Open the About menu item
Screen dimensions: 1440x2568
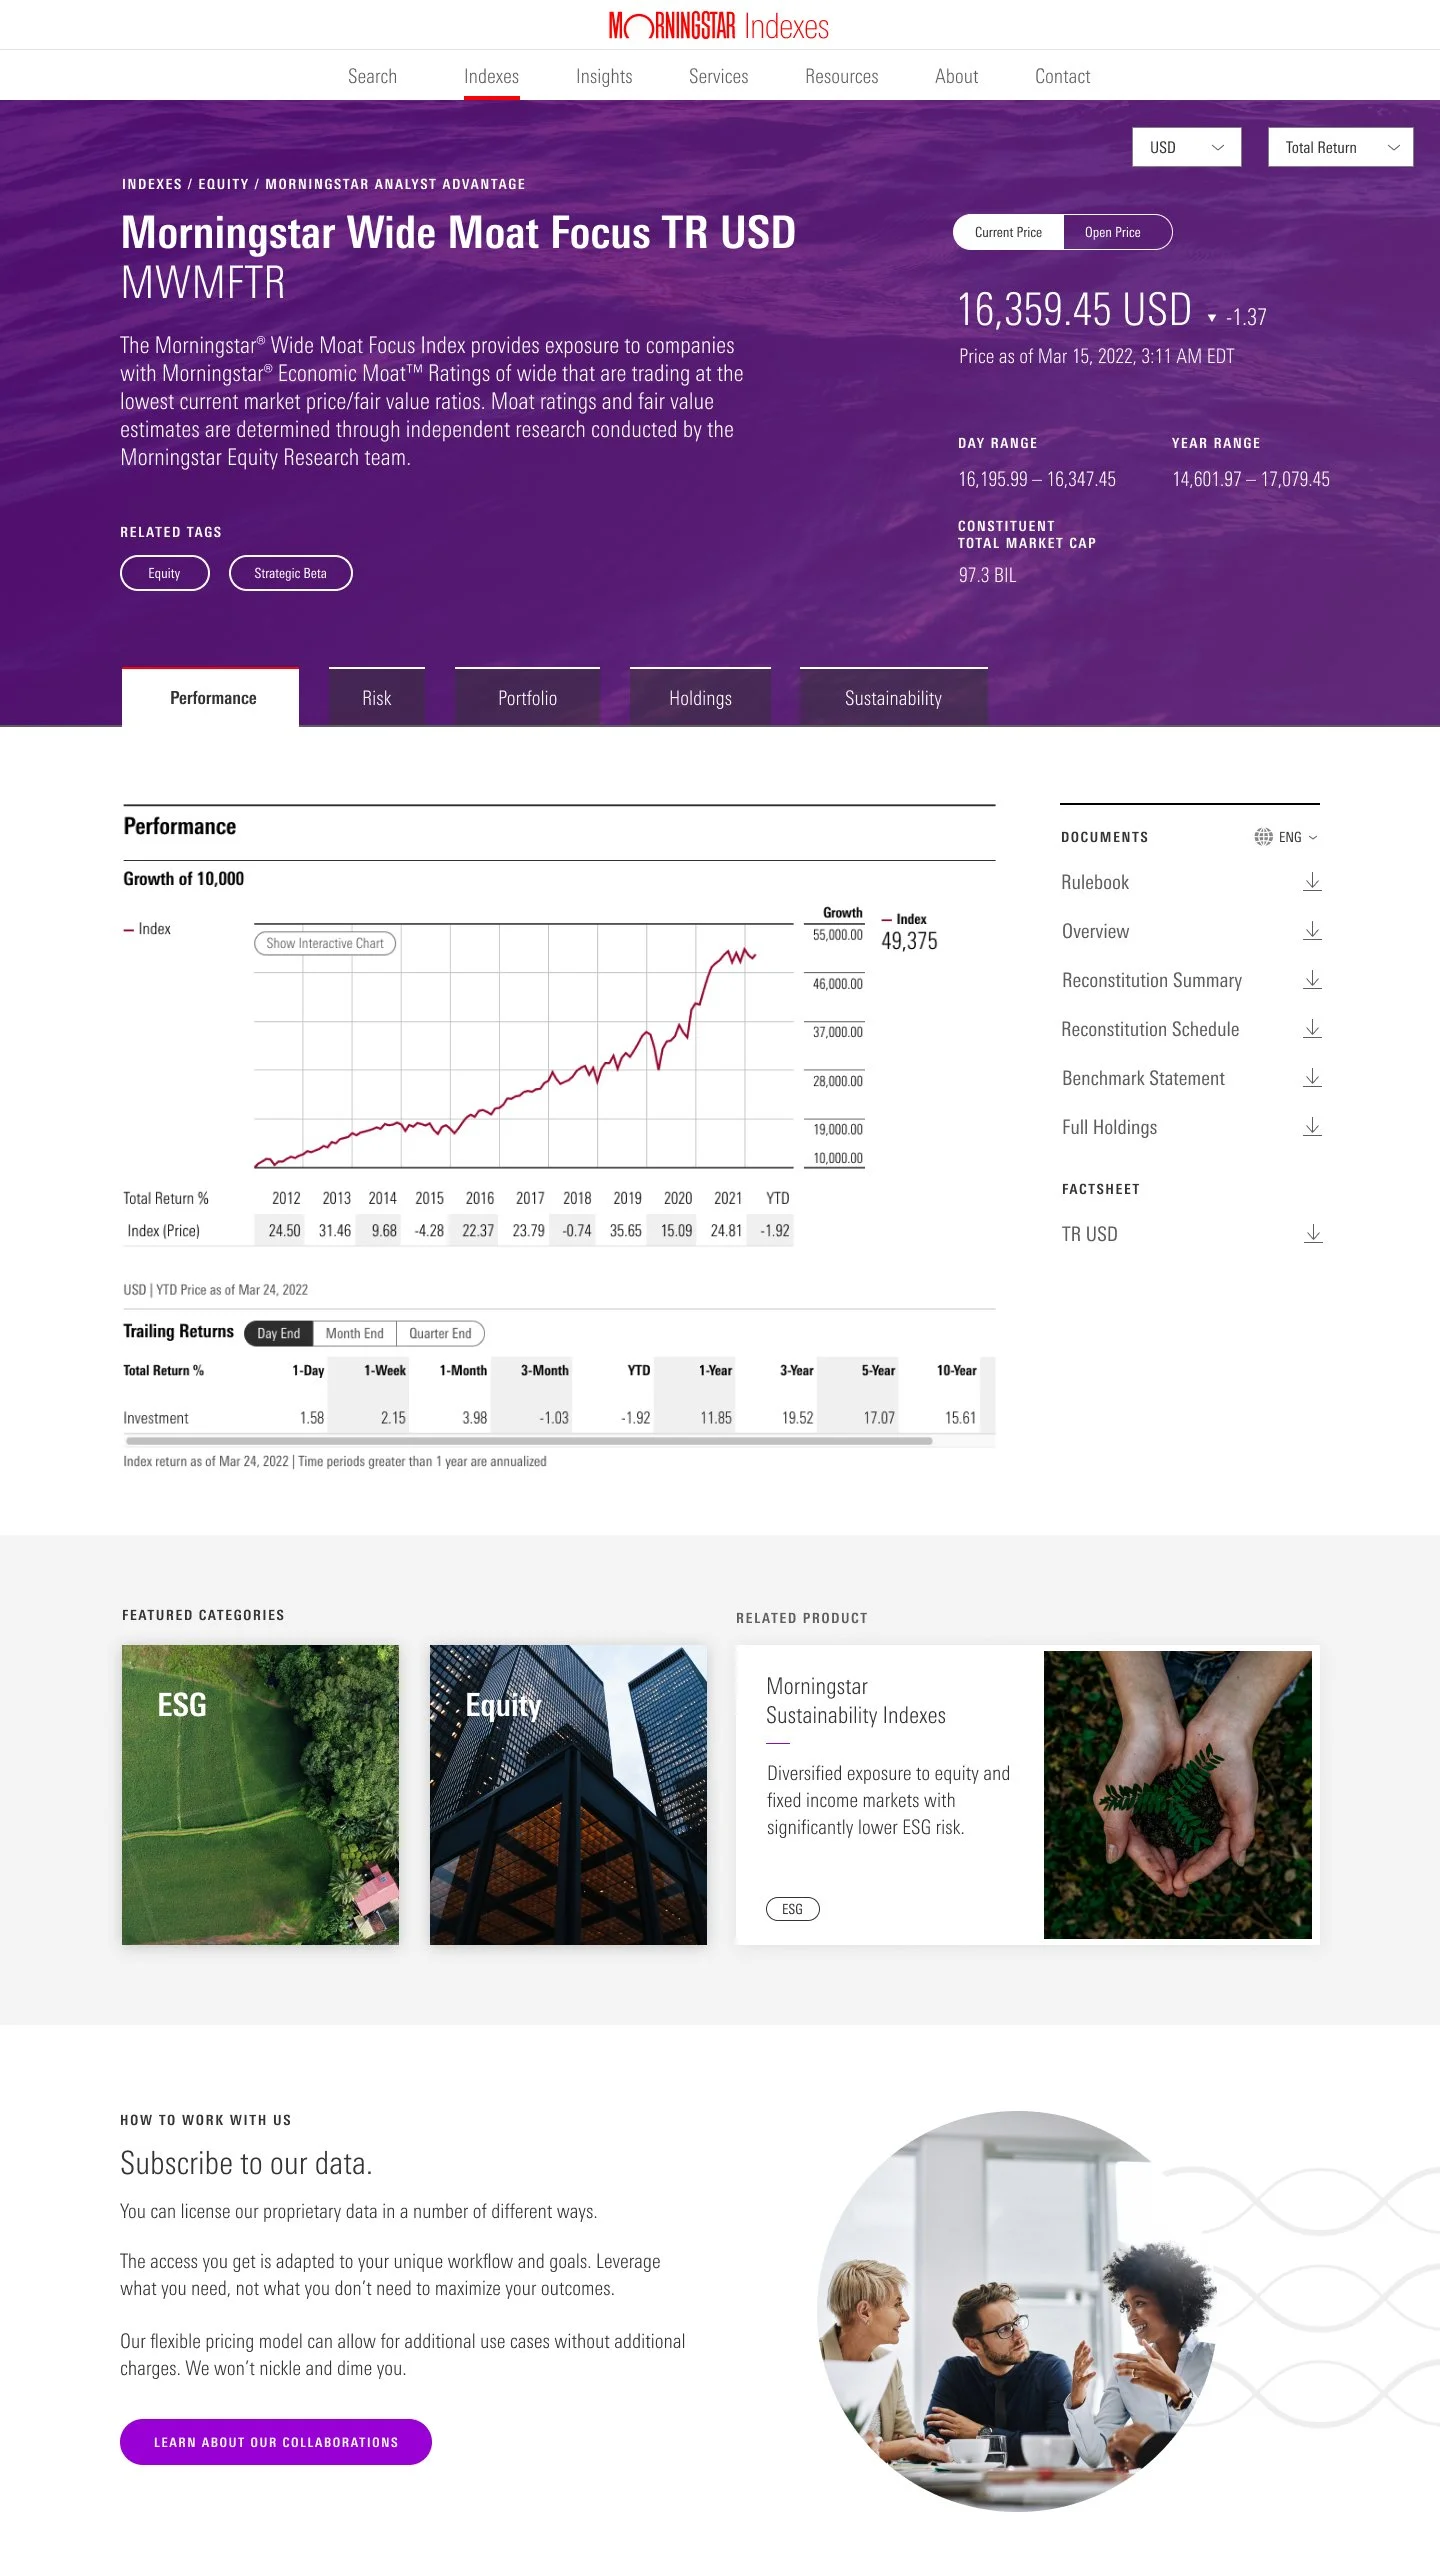click(x=956, y=76)
